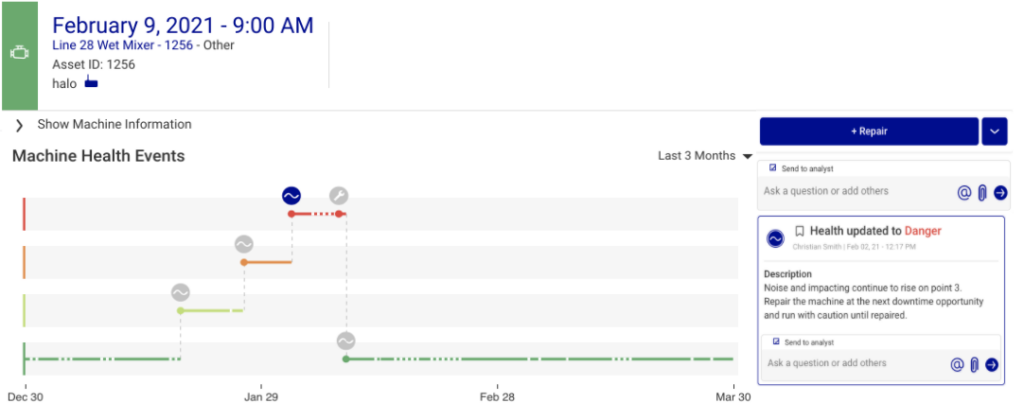Open the Line 28 Wet Mixer - 1256 link
Viewport: 1024px width, 420px height.
point(122,46)
